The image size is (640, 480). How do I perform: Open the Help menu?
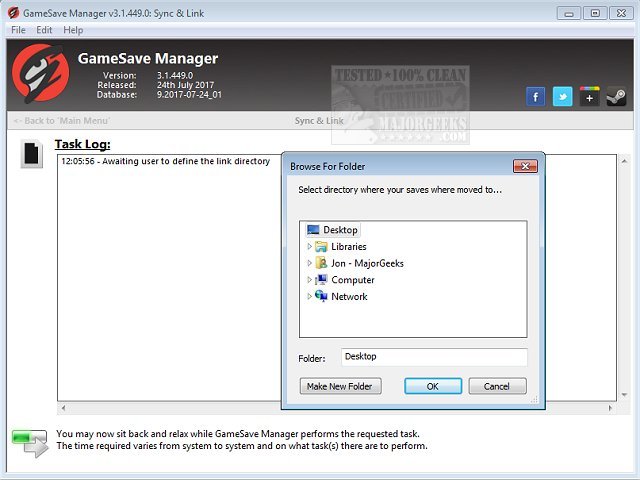pos(73,30)
